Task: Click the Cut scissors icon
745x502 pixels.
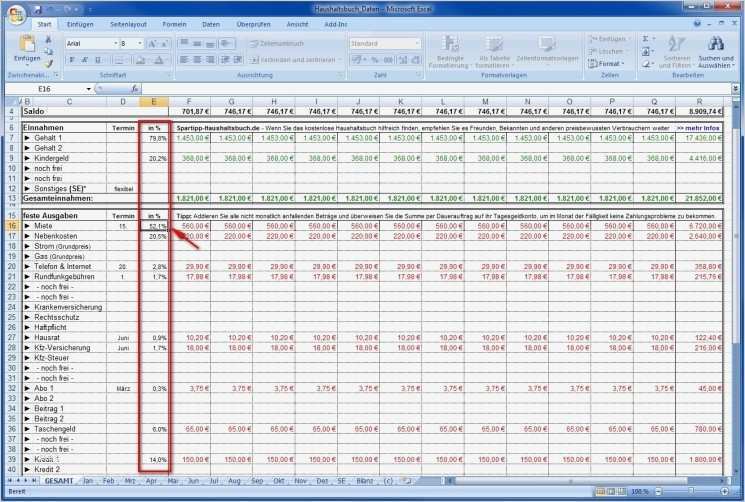Action: [48, 40]
